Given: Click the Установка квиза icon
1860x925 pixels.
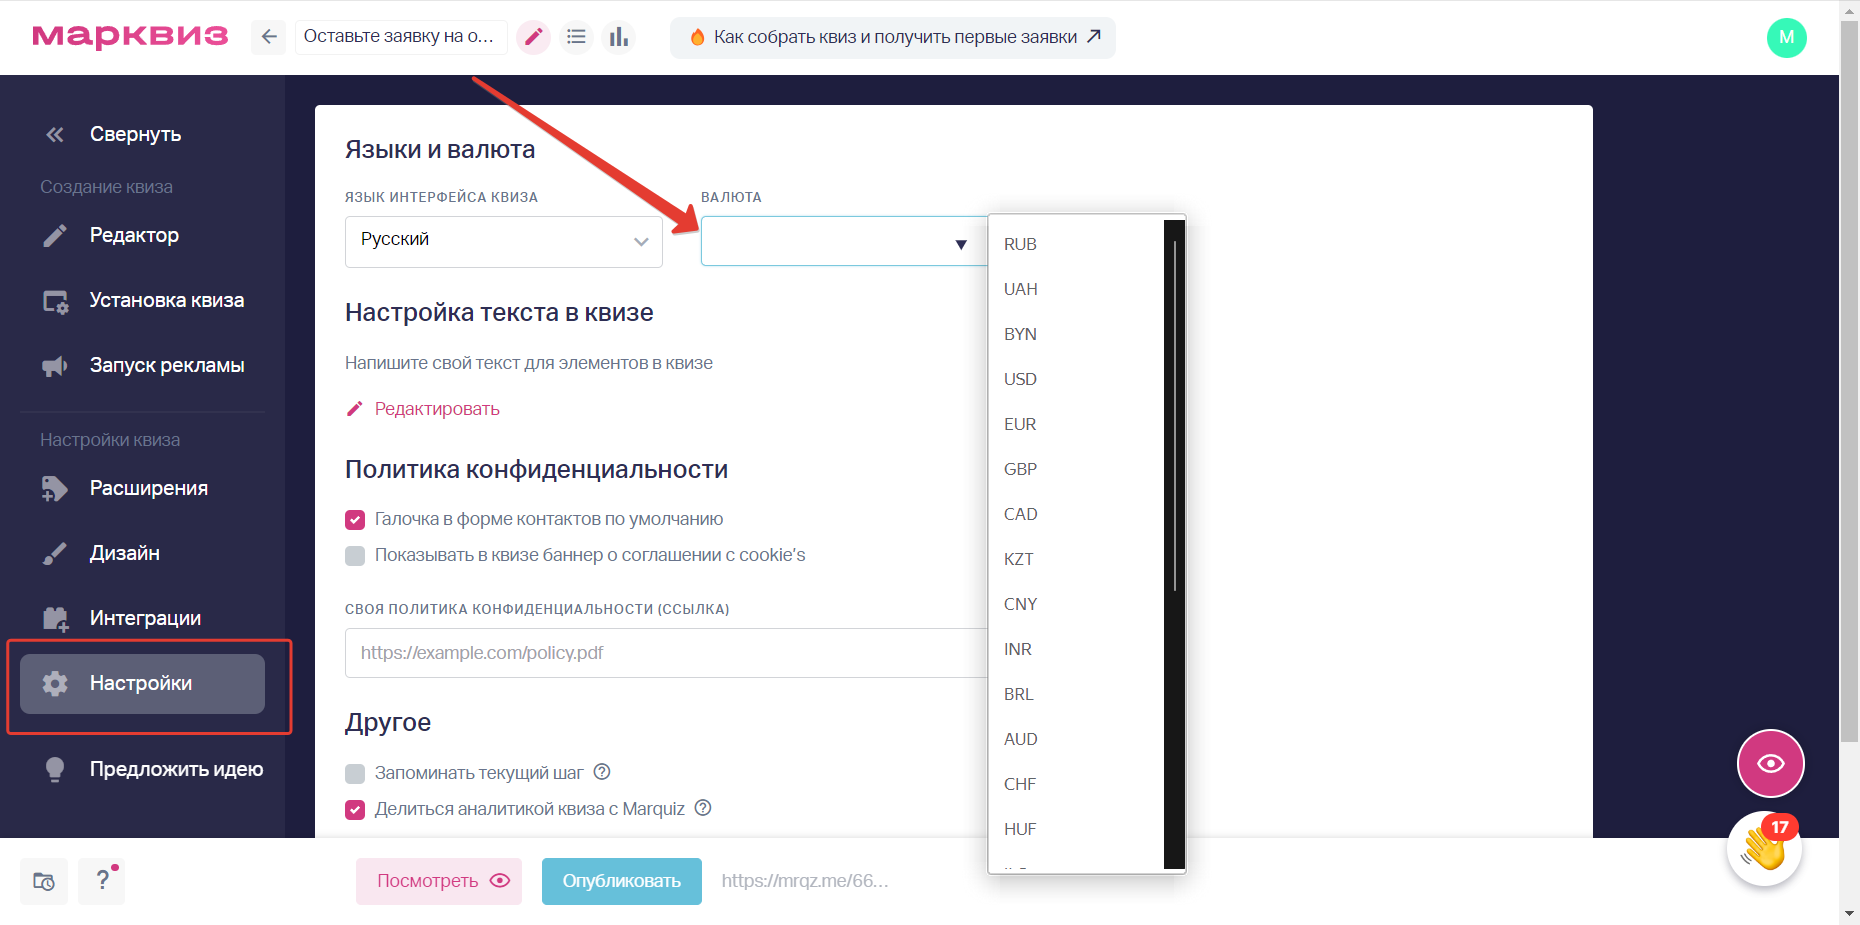Looking at the screenshot, I should (x=55, y=301).
